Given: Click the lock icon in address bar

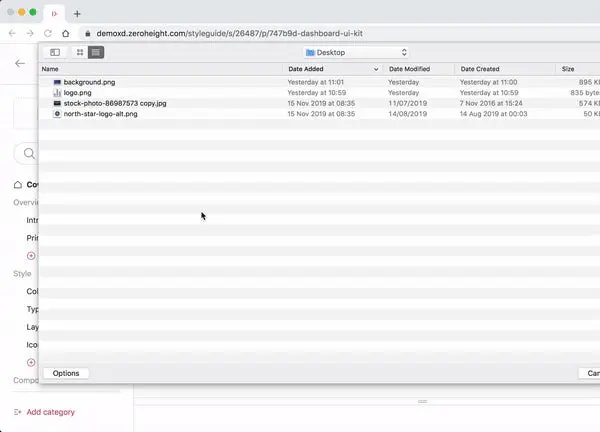Looking at the screenshot, I should pyautogui.click(x=88, y=34).
